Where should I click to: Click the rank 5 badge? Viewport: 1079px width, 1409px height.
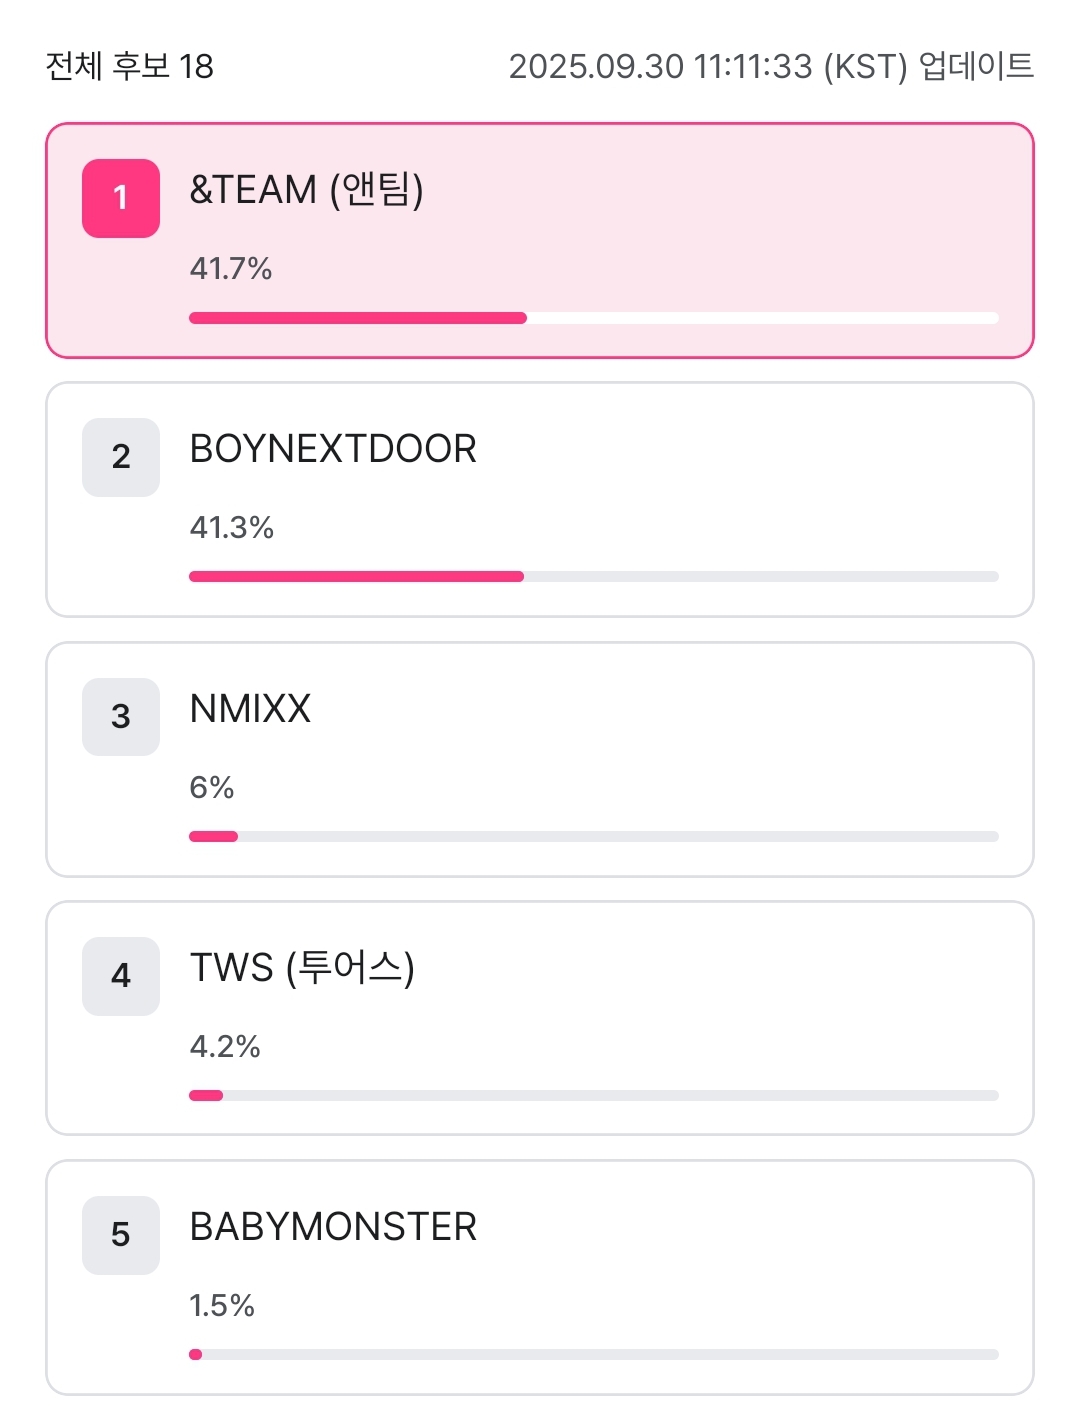pos(121,1235)
